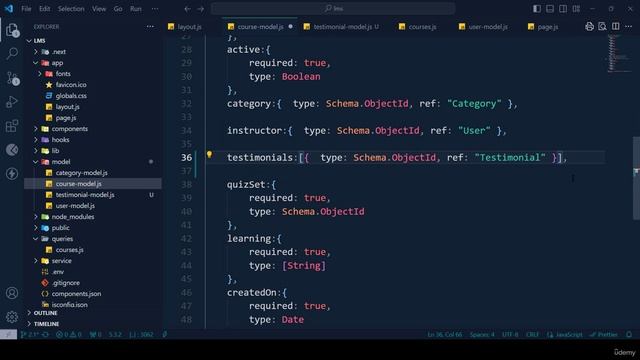Open the Accounts icon in activity bar
Image resolution: width=640 pixels, height=360 pixels.
point(12,293)
